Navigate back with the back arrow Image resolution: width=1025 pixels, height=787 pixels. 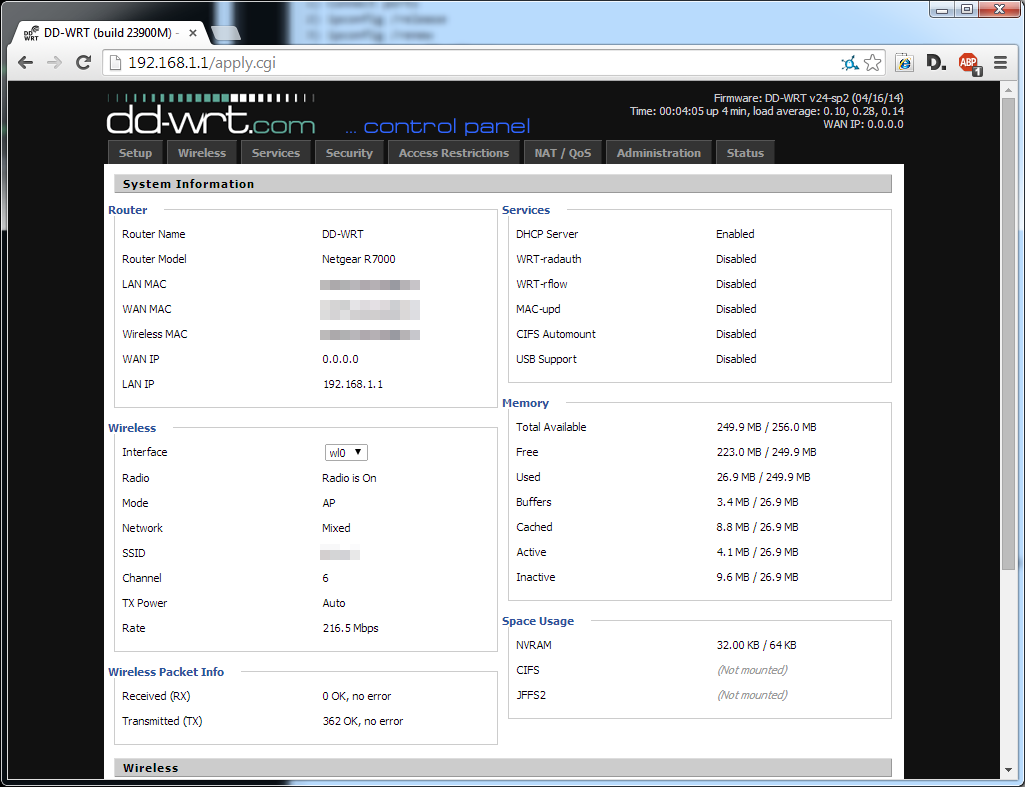[25, 62]
